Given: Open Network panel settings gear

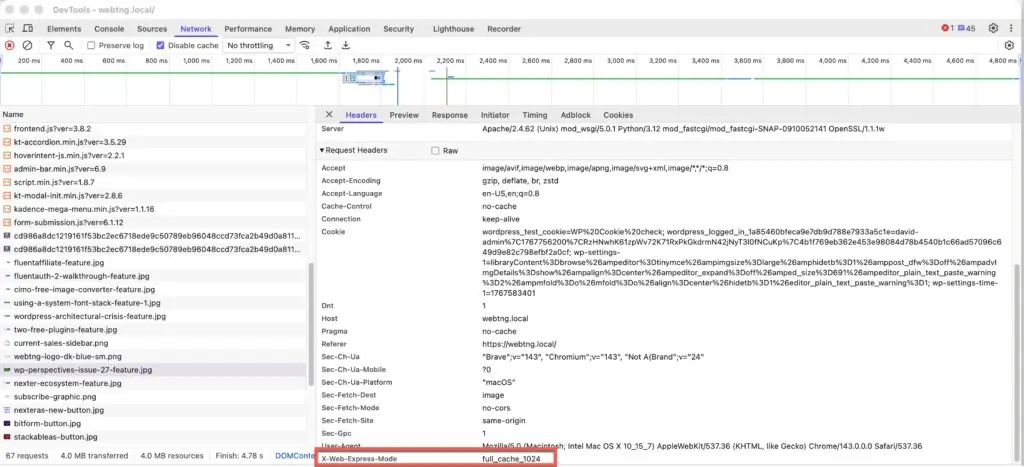Looking at the screenshot, I should click(1009, 46).
